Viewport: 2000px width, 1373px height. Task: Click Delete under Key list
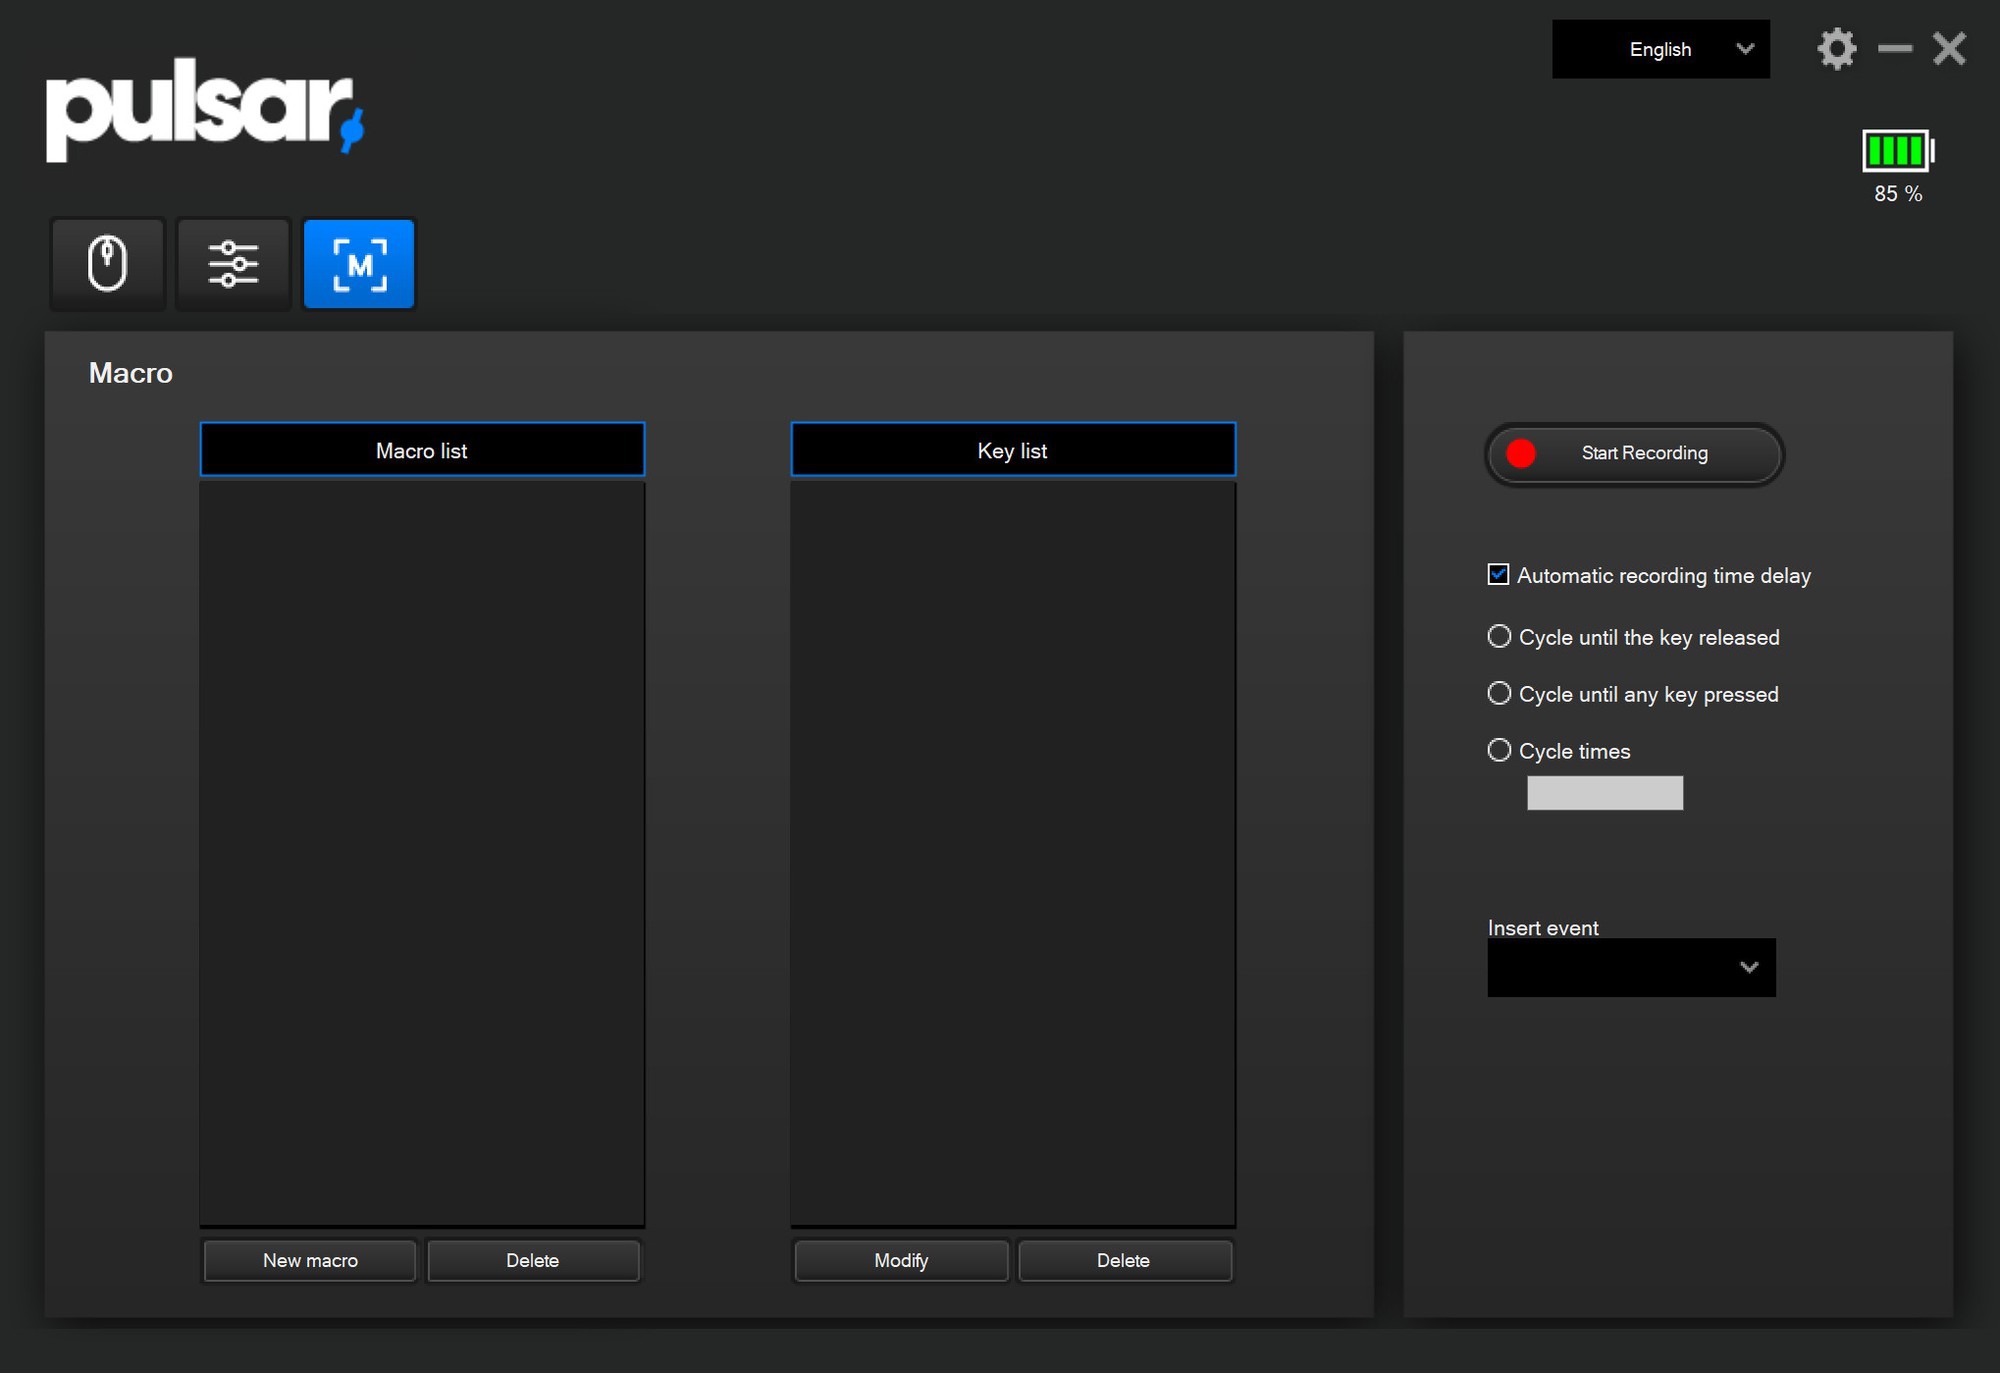[x=1124, y=1260]
